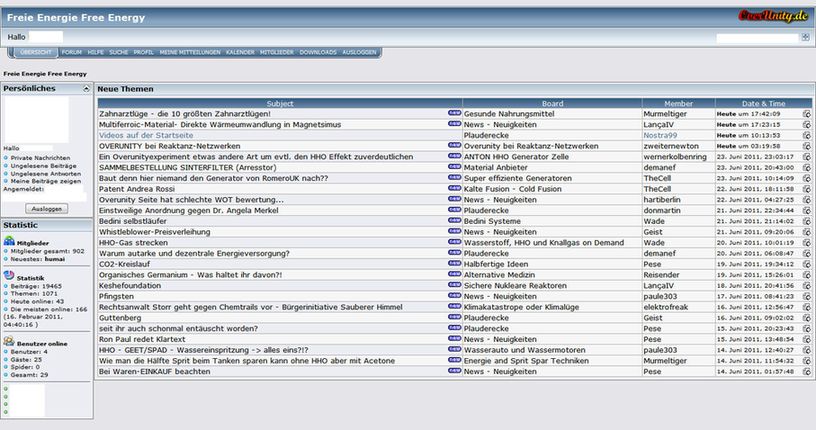Open the Private Nachrichten link
This screenshot has height=430, width=816.
tap(40, 157)
